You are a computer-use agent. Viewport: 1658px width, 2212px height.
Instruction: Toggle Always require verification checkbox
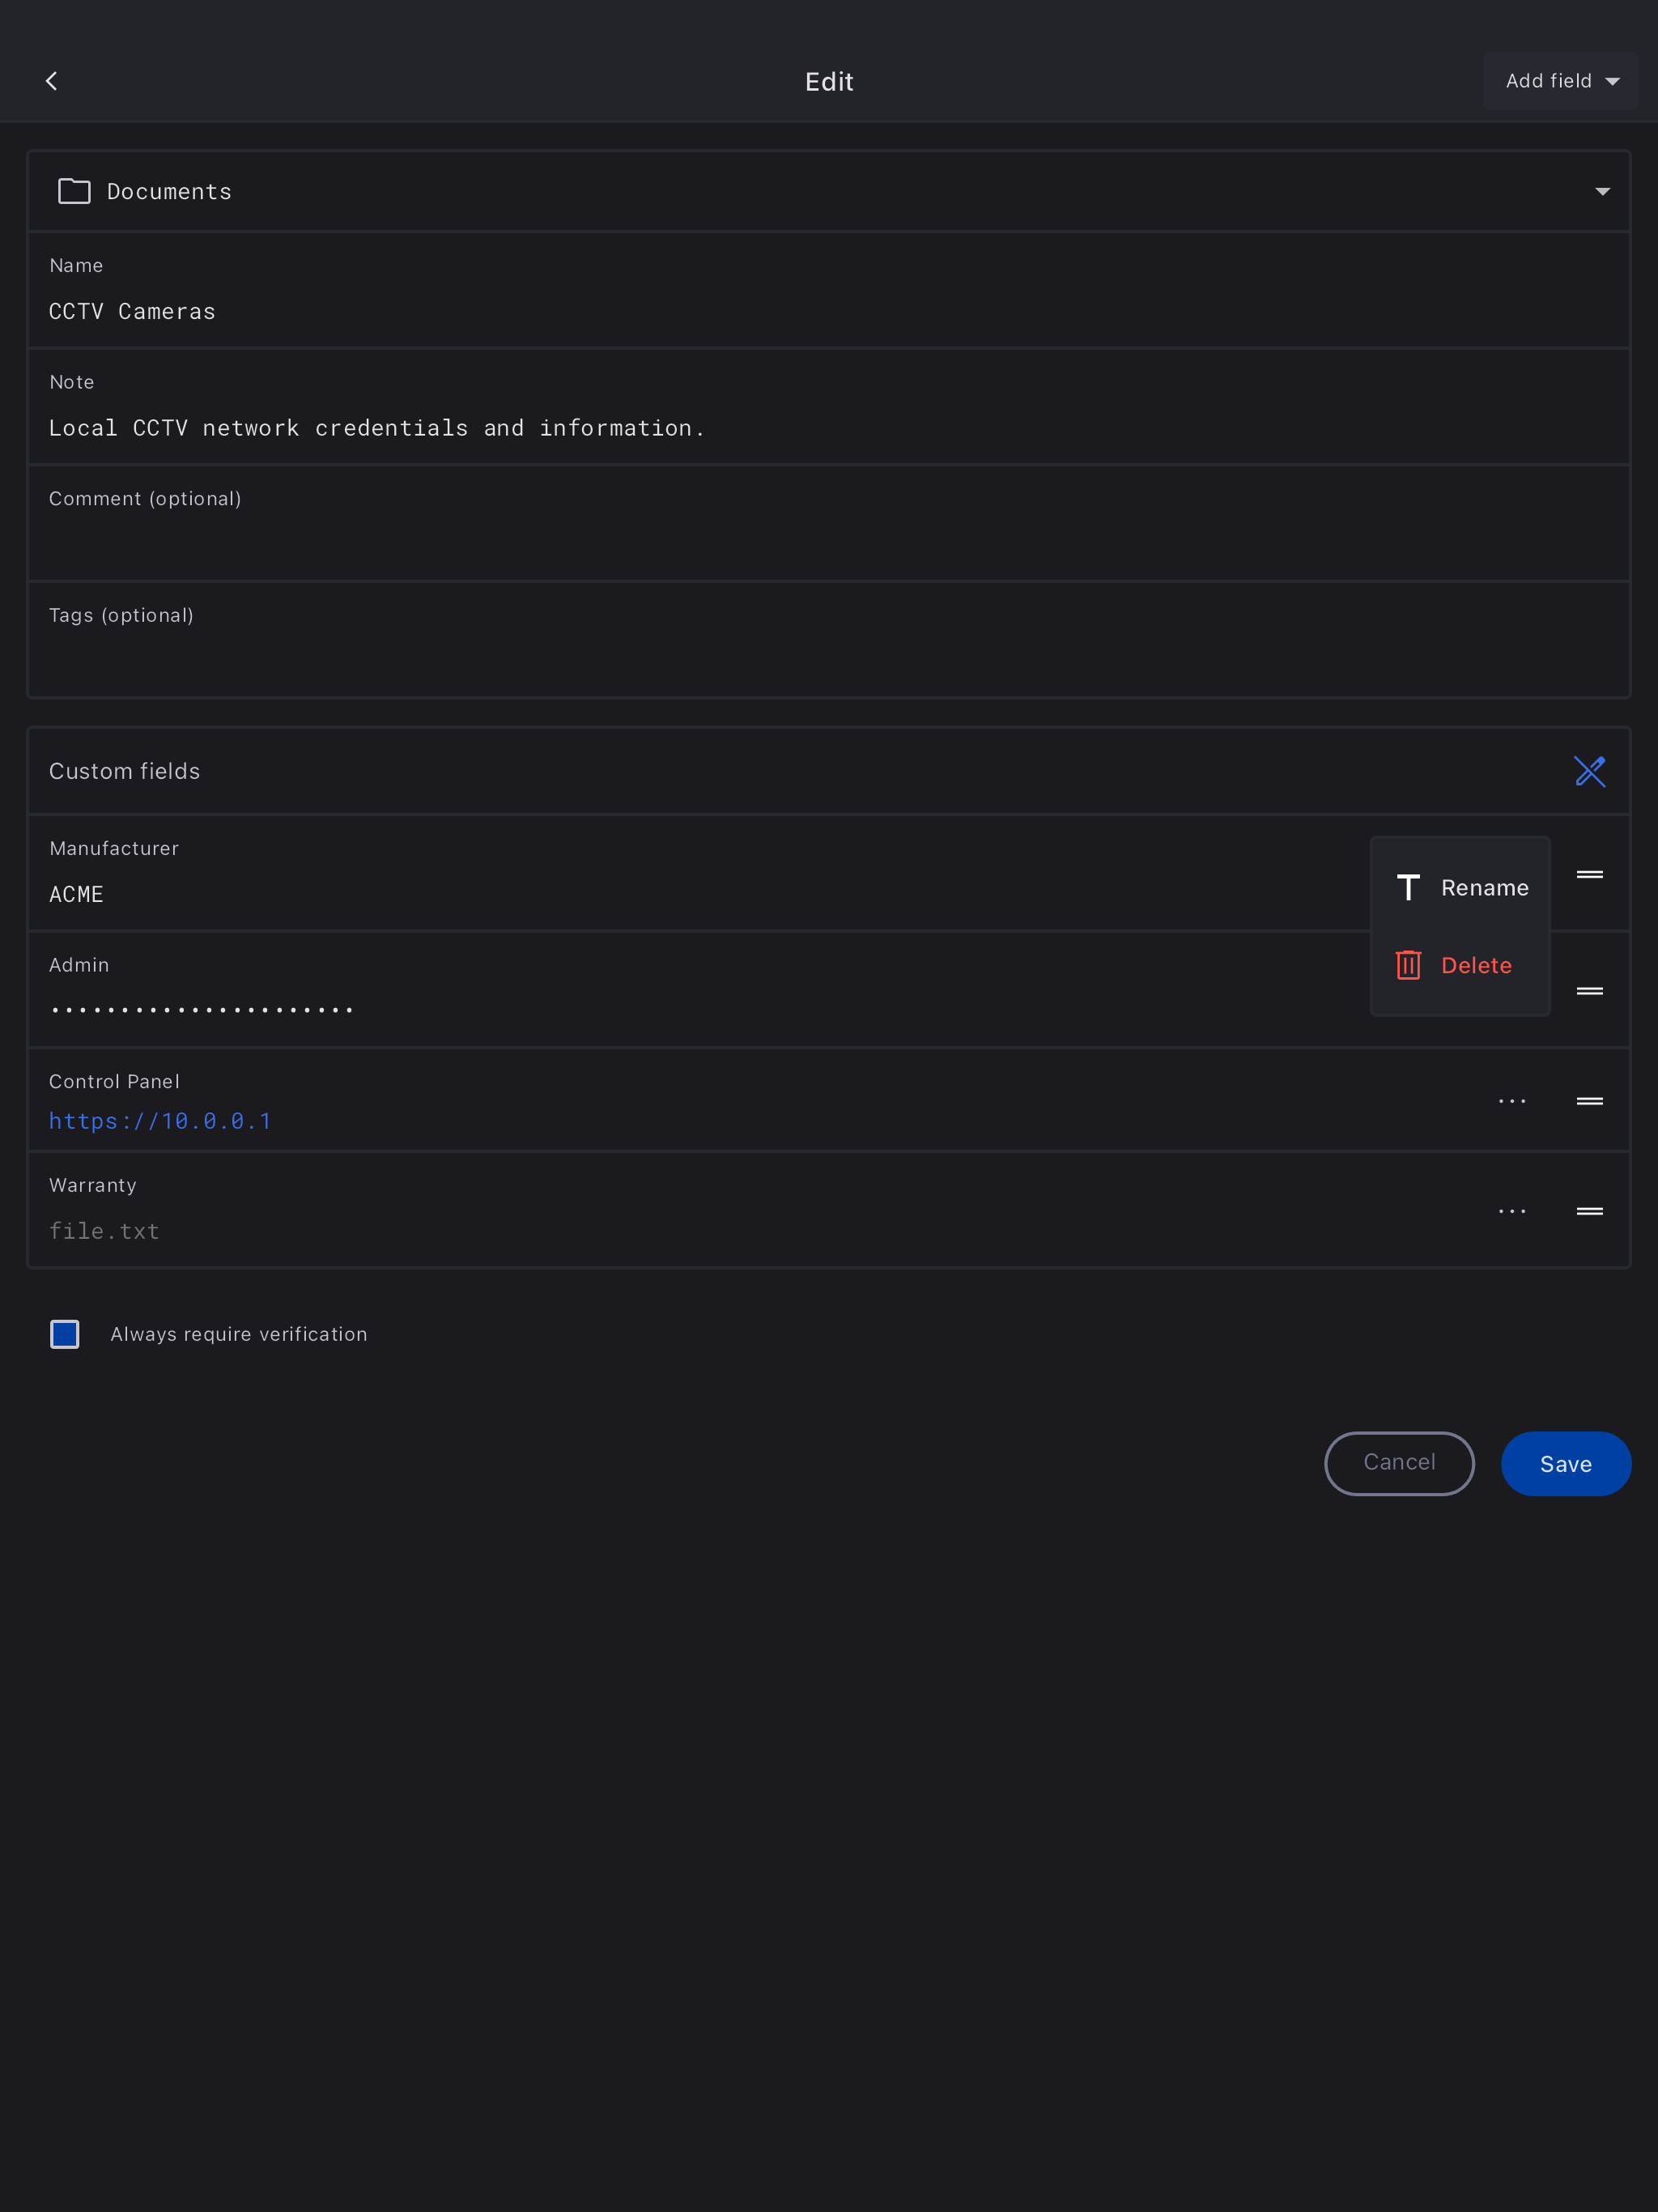pos(65,1334)
